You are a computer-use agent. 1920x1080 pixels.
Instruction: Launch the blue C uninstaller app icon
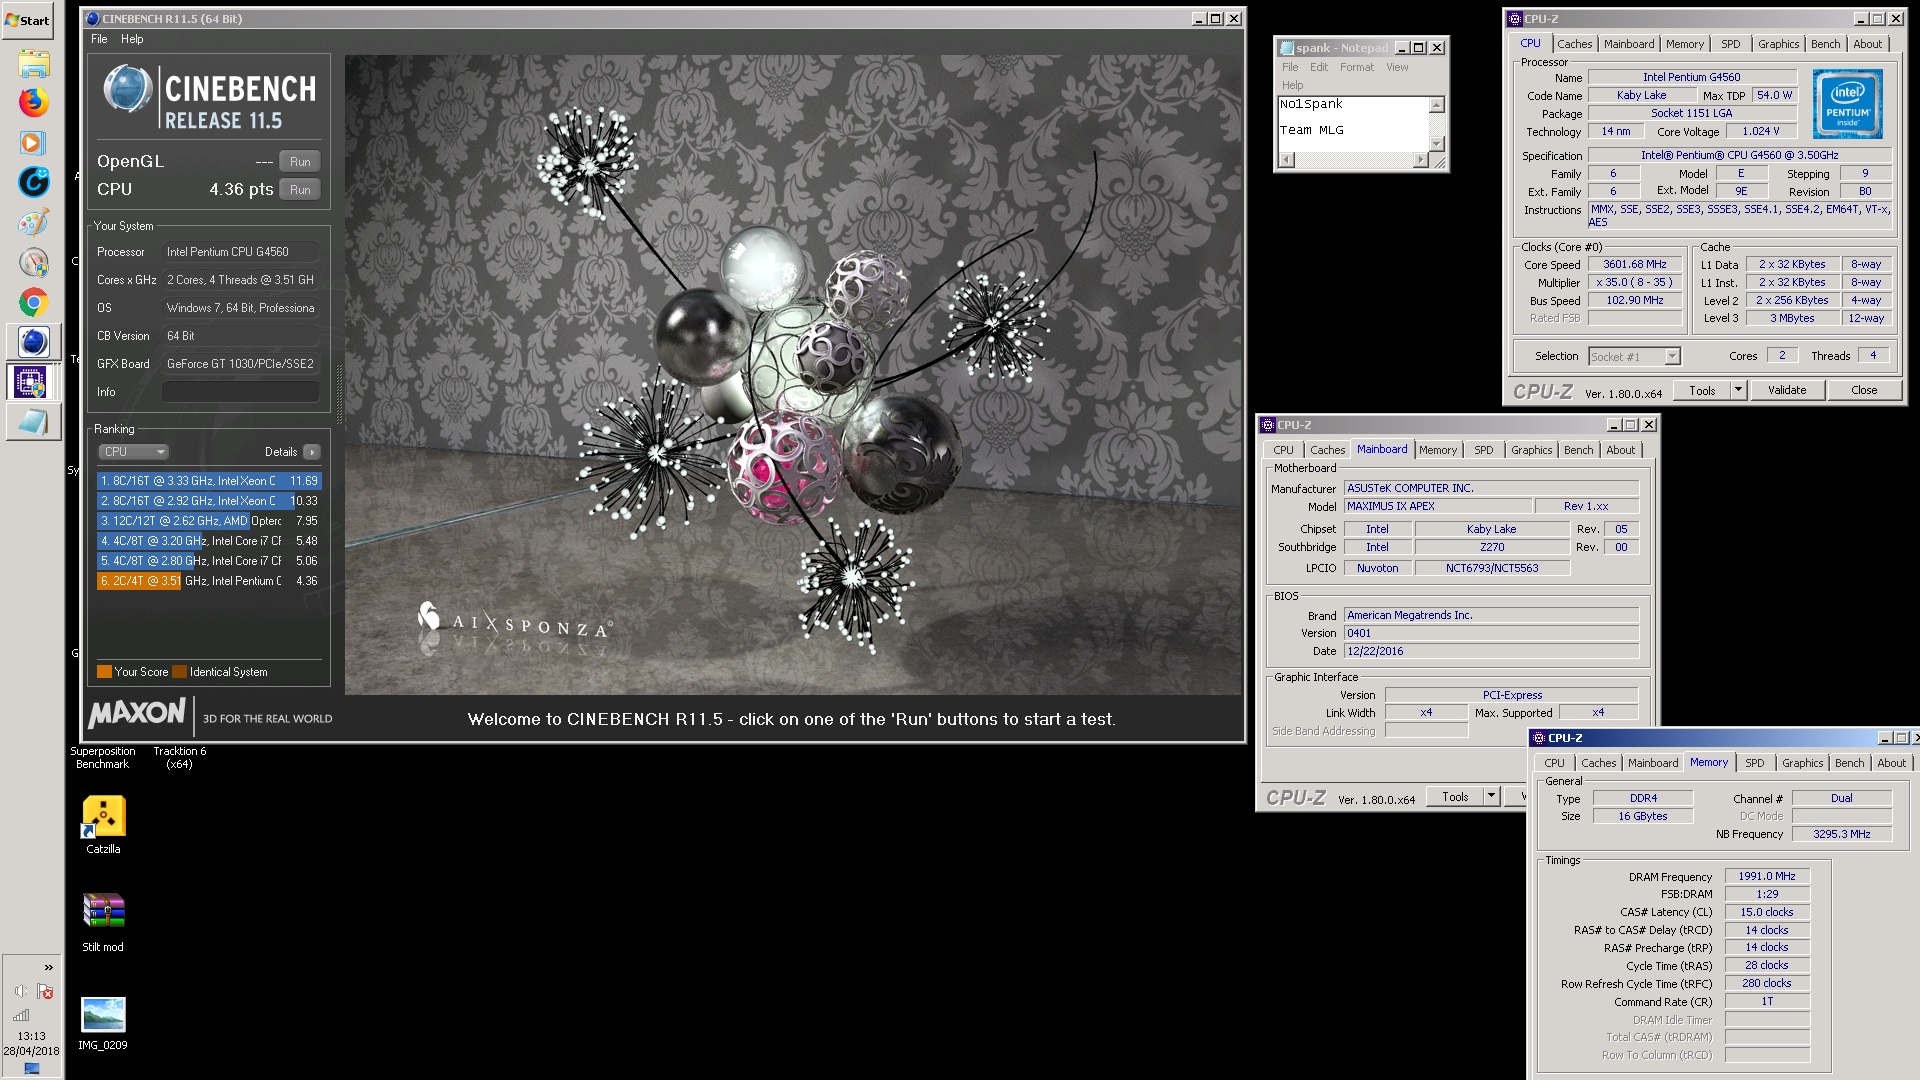(x=33, y=182)
